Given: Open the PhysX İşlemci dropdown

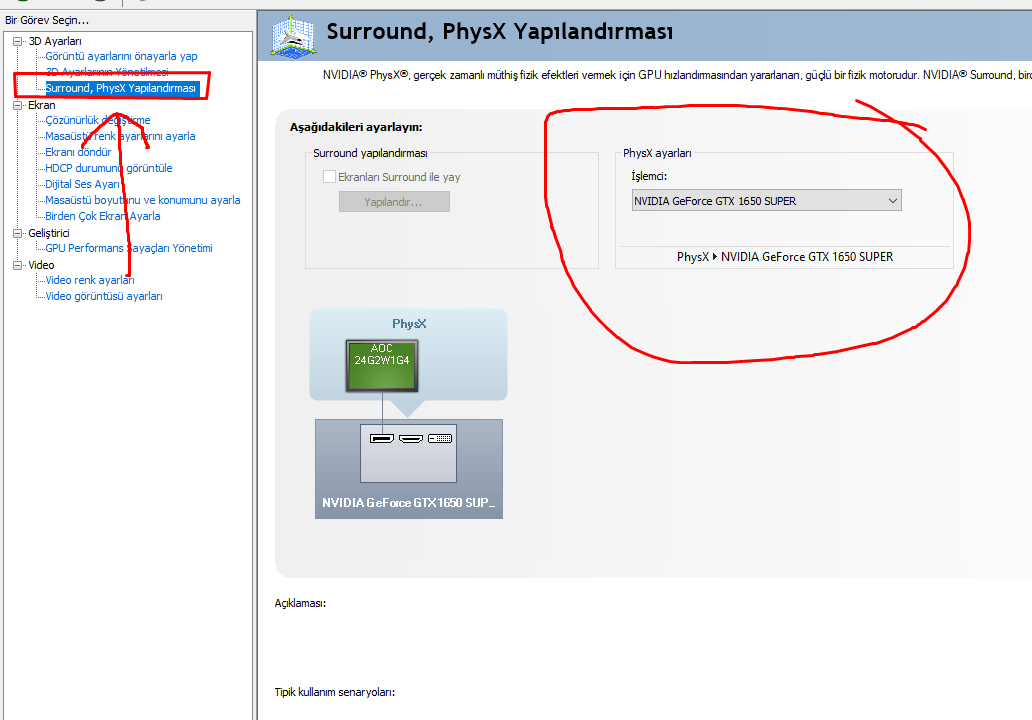Looking at the screenshot, I should (x=766, y=201).
